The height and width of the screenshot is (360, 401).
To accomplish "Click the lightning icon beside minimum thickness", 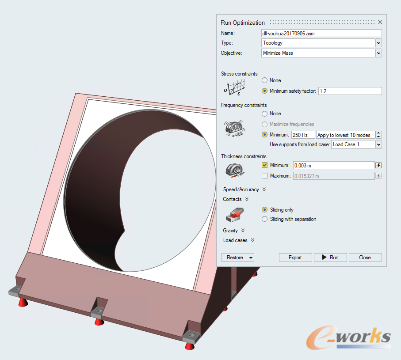I will tap(379, 165).
